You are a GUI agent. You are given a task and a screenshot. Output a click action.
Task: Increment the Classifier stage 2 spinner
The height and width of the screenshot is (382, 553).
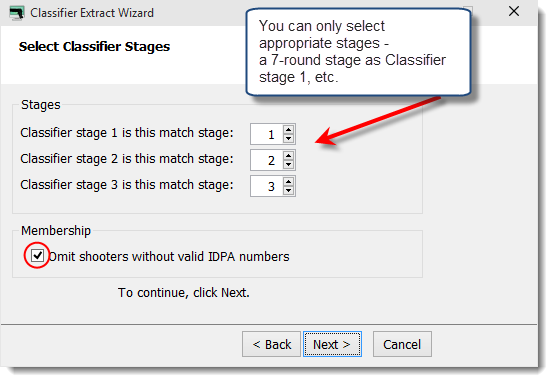click(x=288, y=156)
